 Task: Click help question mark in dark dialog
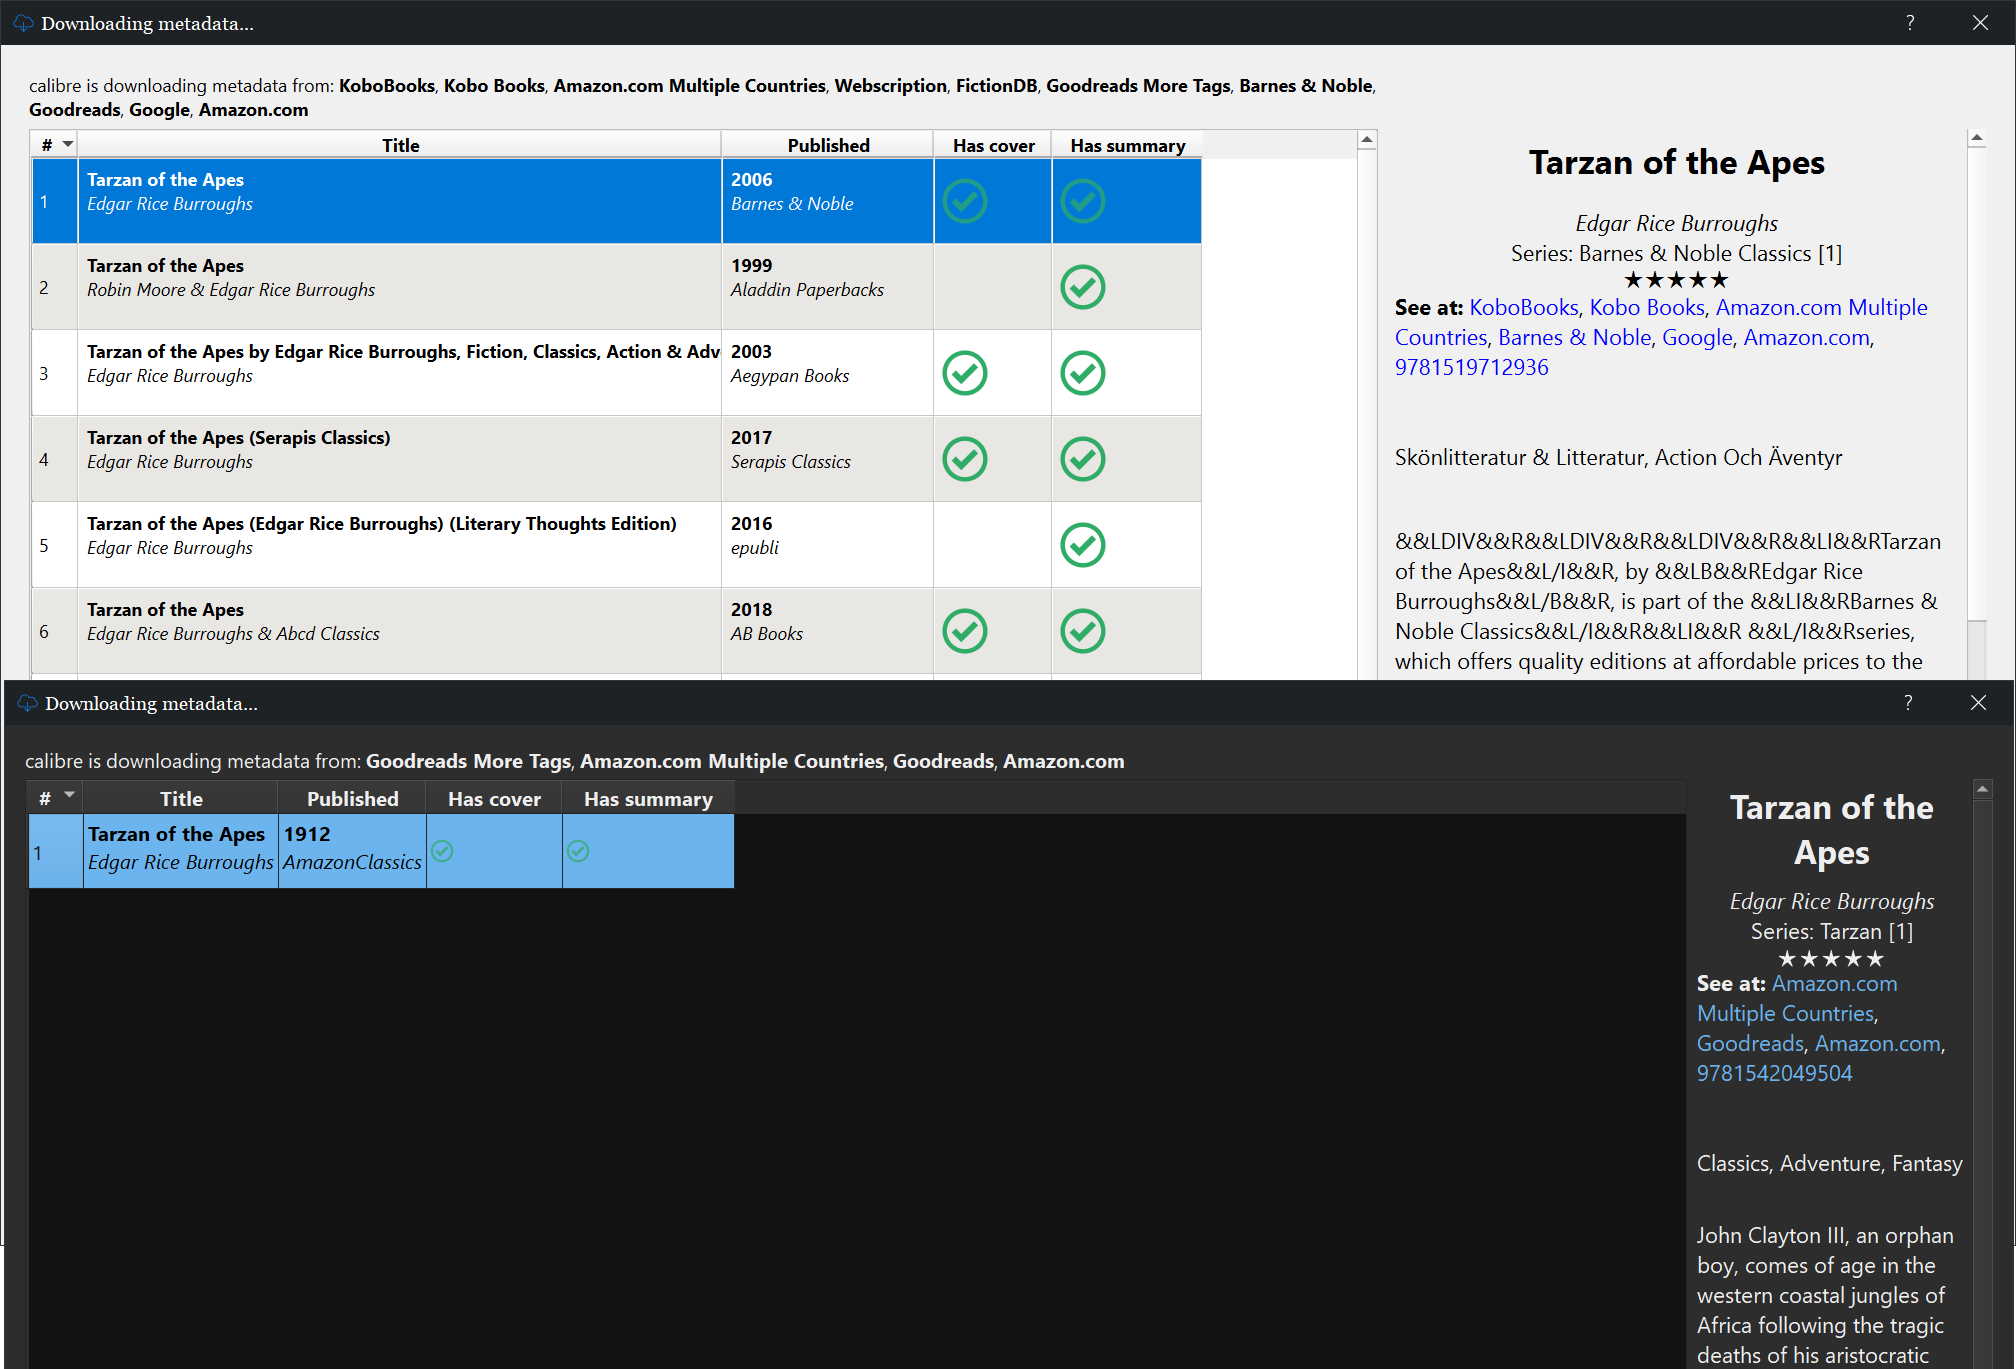point(1908,702)
